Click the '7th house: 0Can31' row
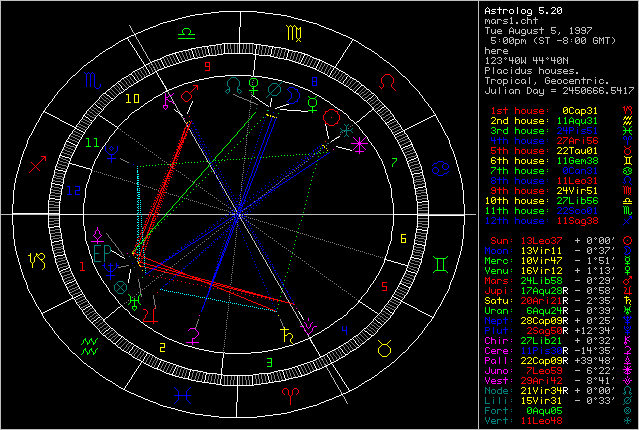 click(x=562, y=171)
